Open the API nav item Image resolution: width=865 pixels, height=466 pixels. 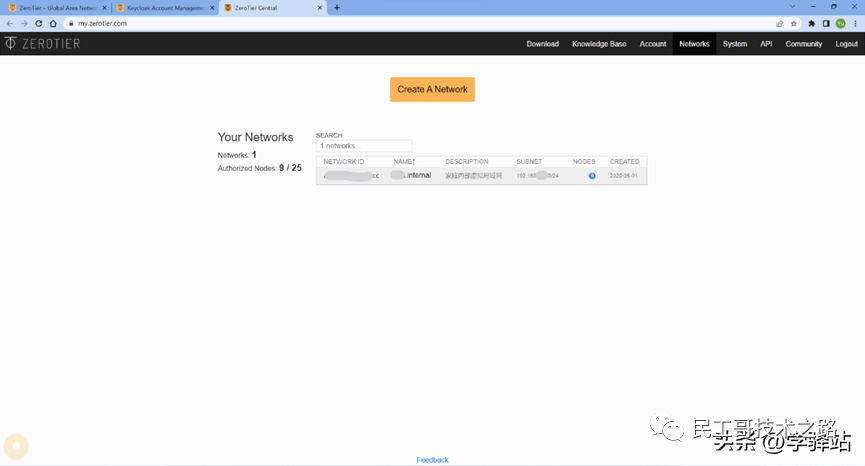[766, 44]
